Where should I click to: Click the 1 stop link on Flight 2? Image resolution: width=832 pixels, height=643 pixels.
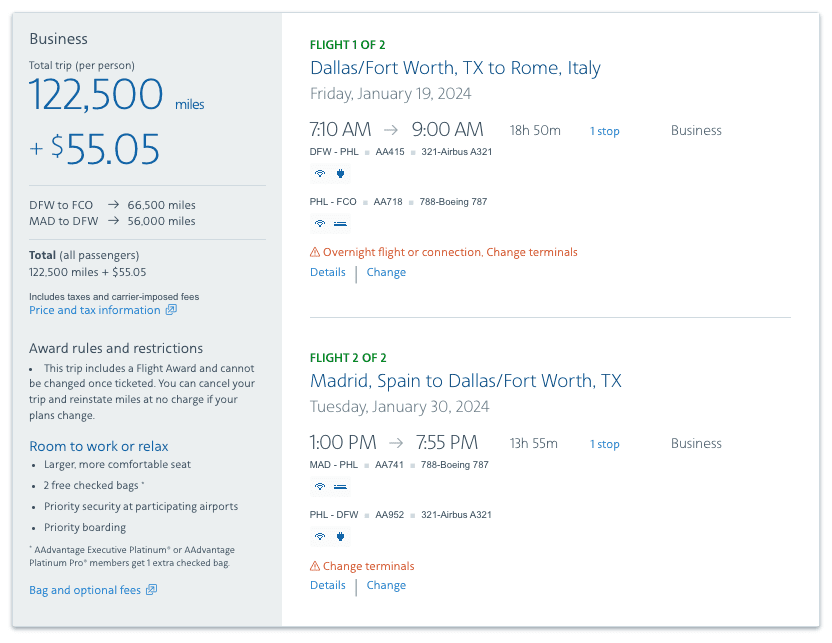tap(604, 443)
